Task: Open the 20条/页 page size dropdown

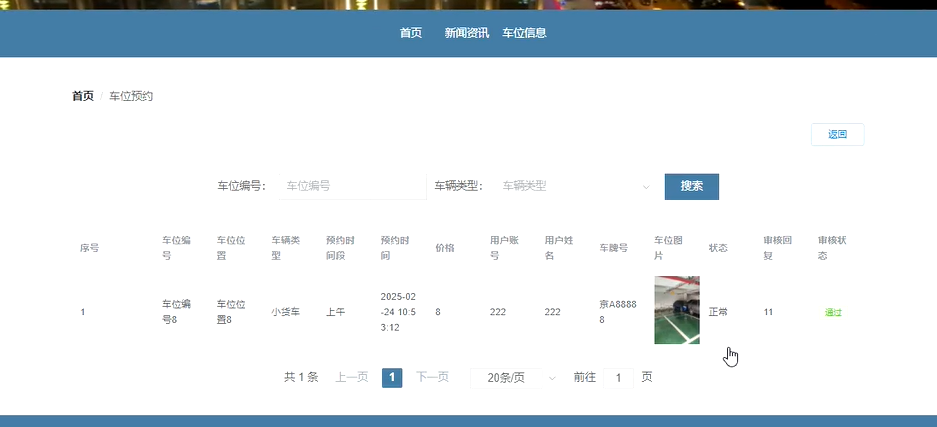Action: pyautogui.click(x=516, y=378)
